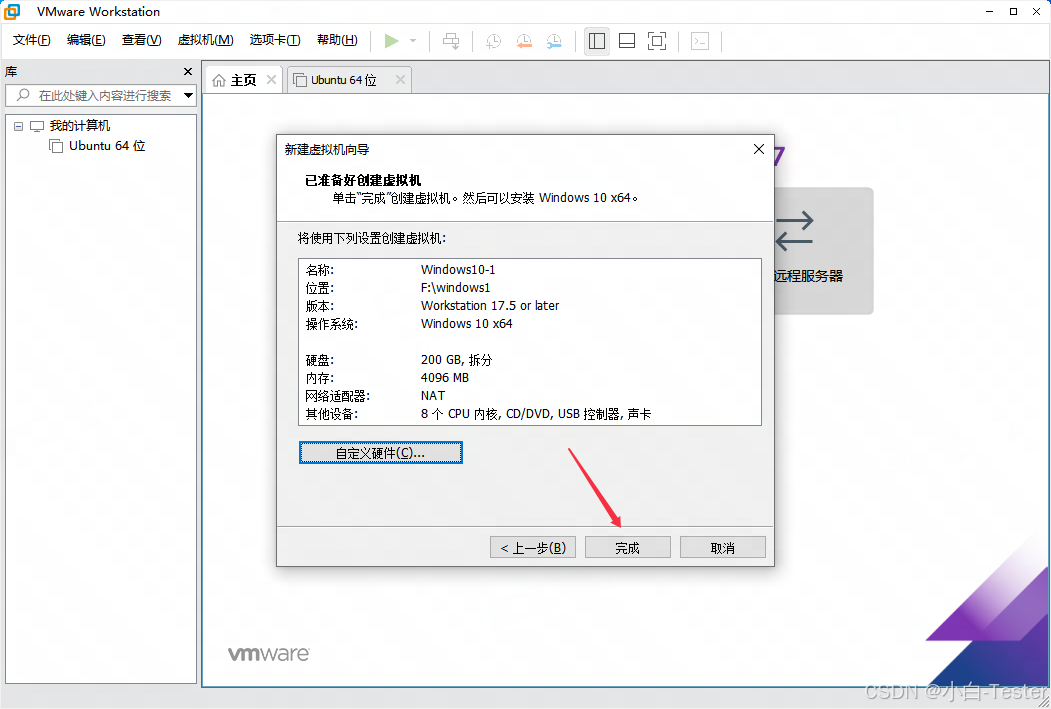
Task: Click the home icon on 主页 tab
Action: pos(219,80)
